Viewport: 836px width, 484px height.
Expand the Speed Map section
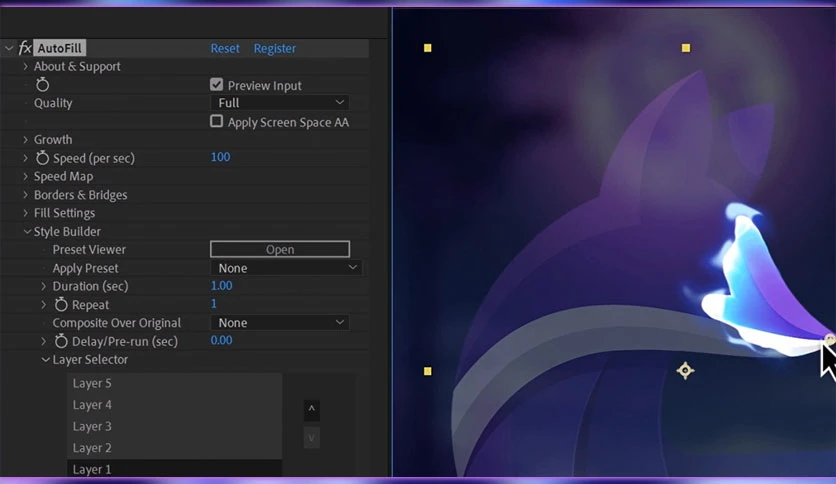click(x=25, y=176)
